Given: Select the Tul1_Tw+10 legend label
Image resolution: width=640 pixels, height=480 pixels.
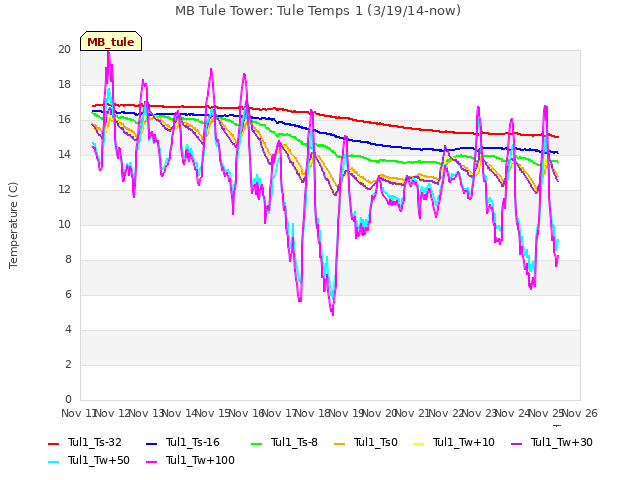Looking at the screenshot, I should 464,442.
